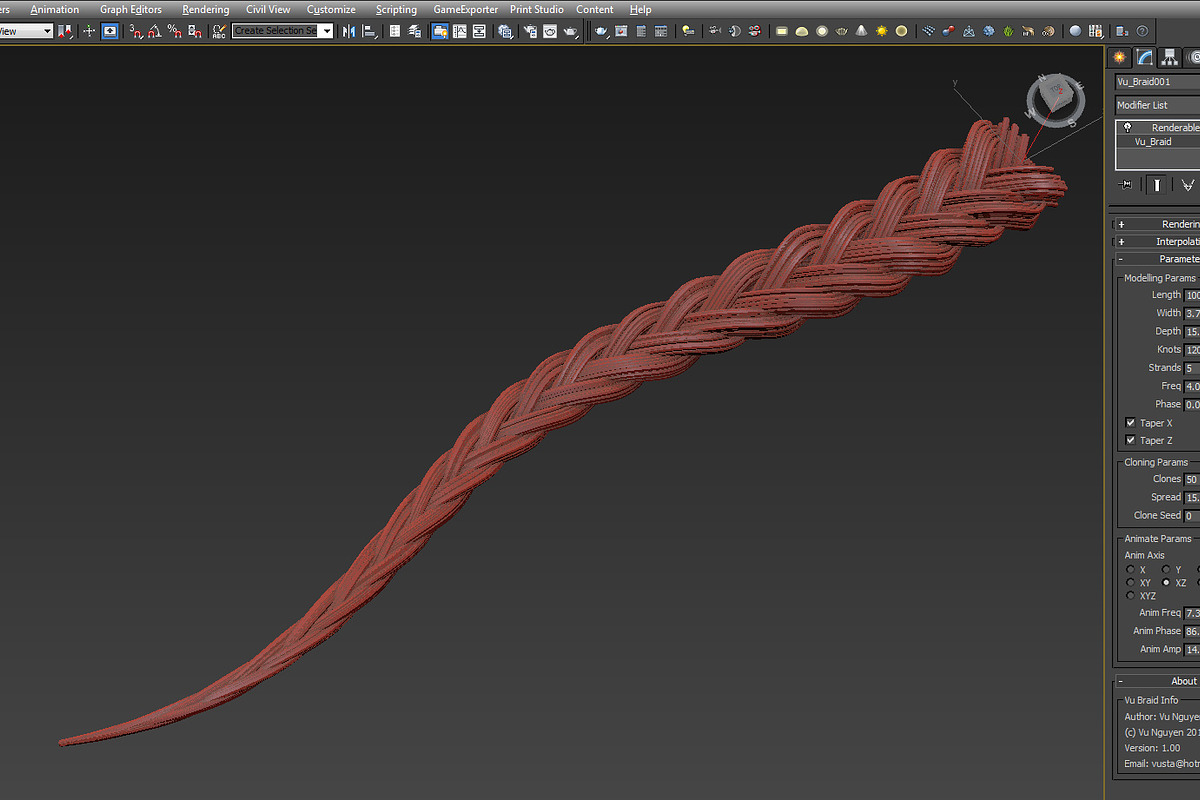Click the Clones value field
The height and width of the screenshot is (800, 1200).
click(1192, 479)
